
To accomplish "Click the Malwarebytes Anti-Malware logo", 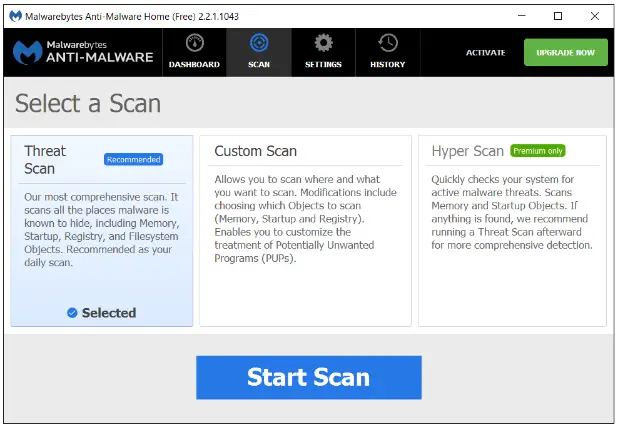I will (x=83, y=52).
